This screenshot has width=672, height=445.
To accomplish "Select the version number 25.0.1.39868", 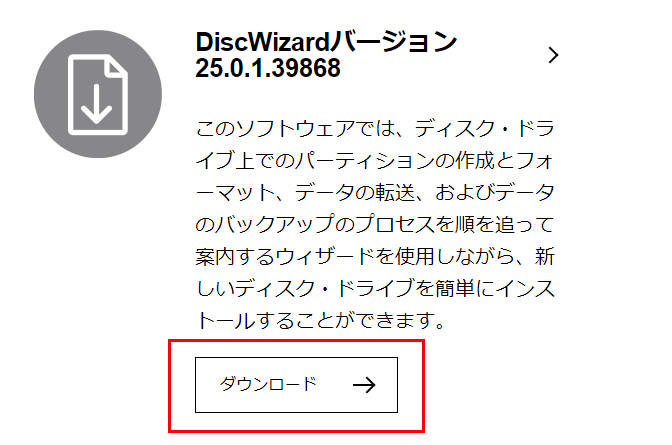I will tap(268, 68).
